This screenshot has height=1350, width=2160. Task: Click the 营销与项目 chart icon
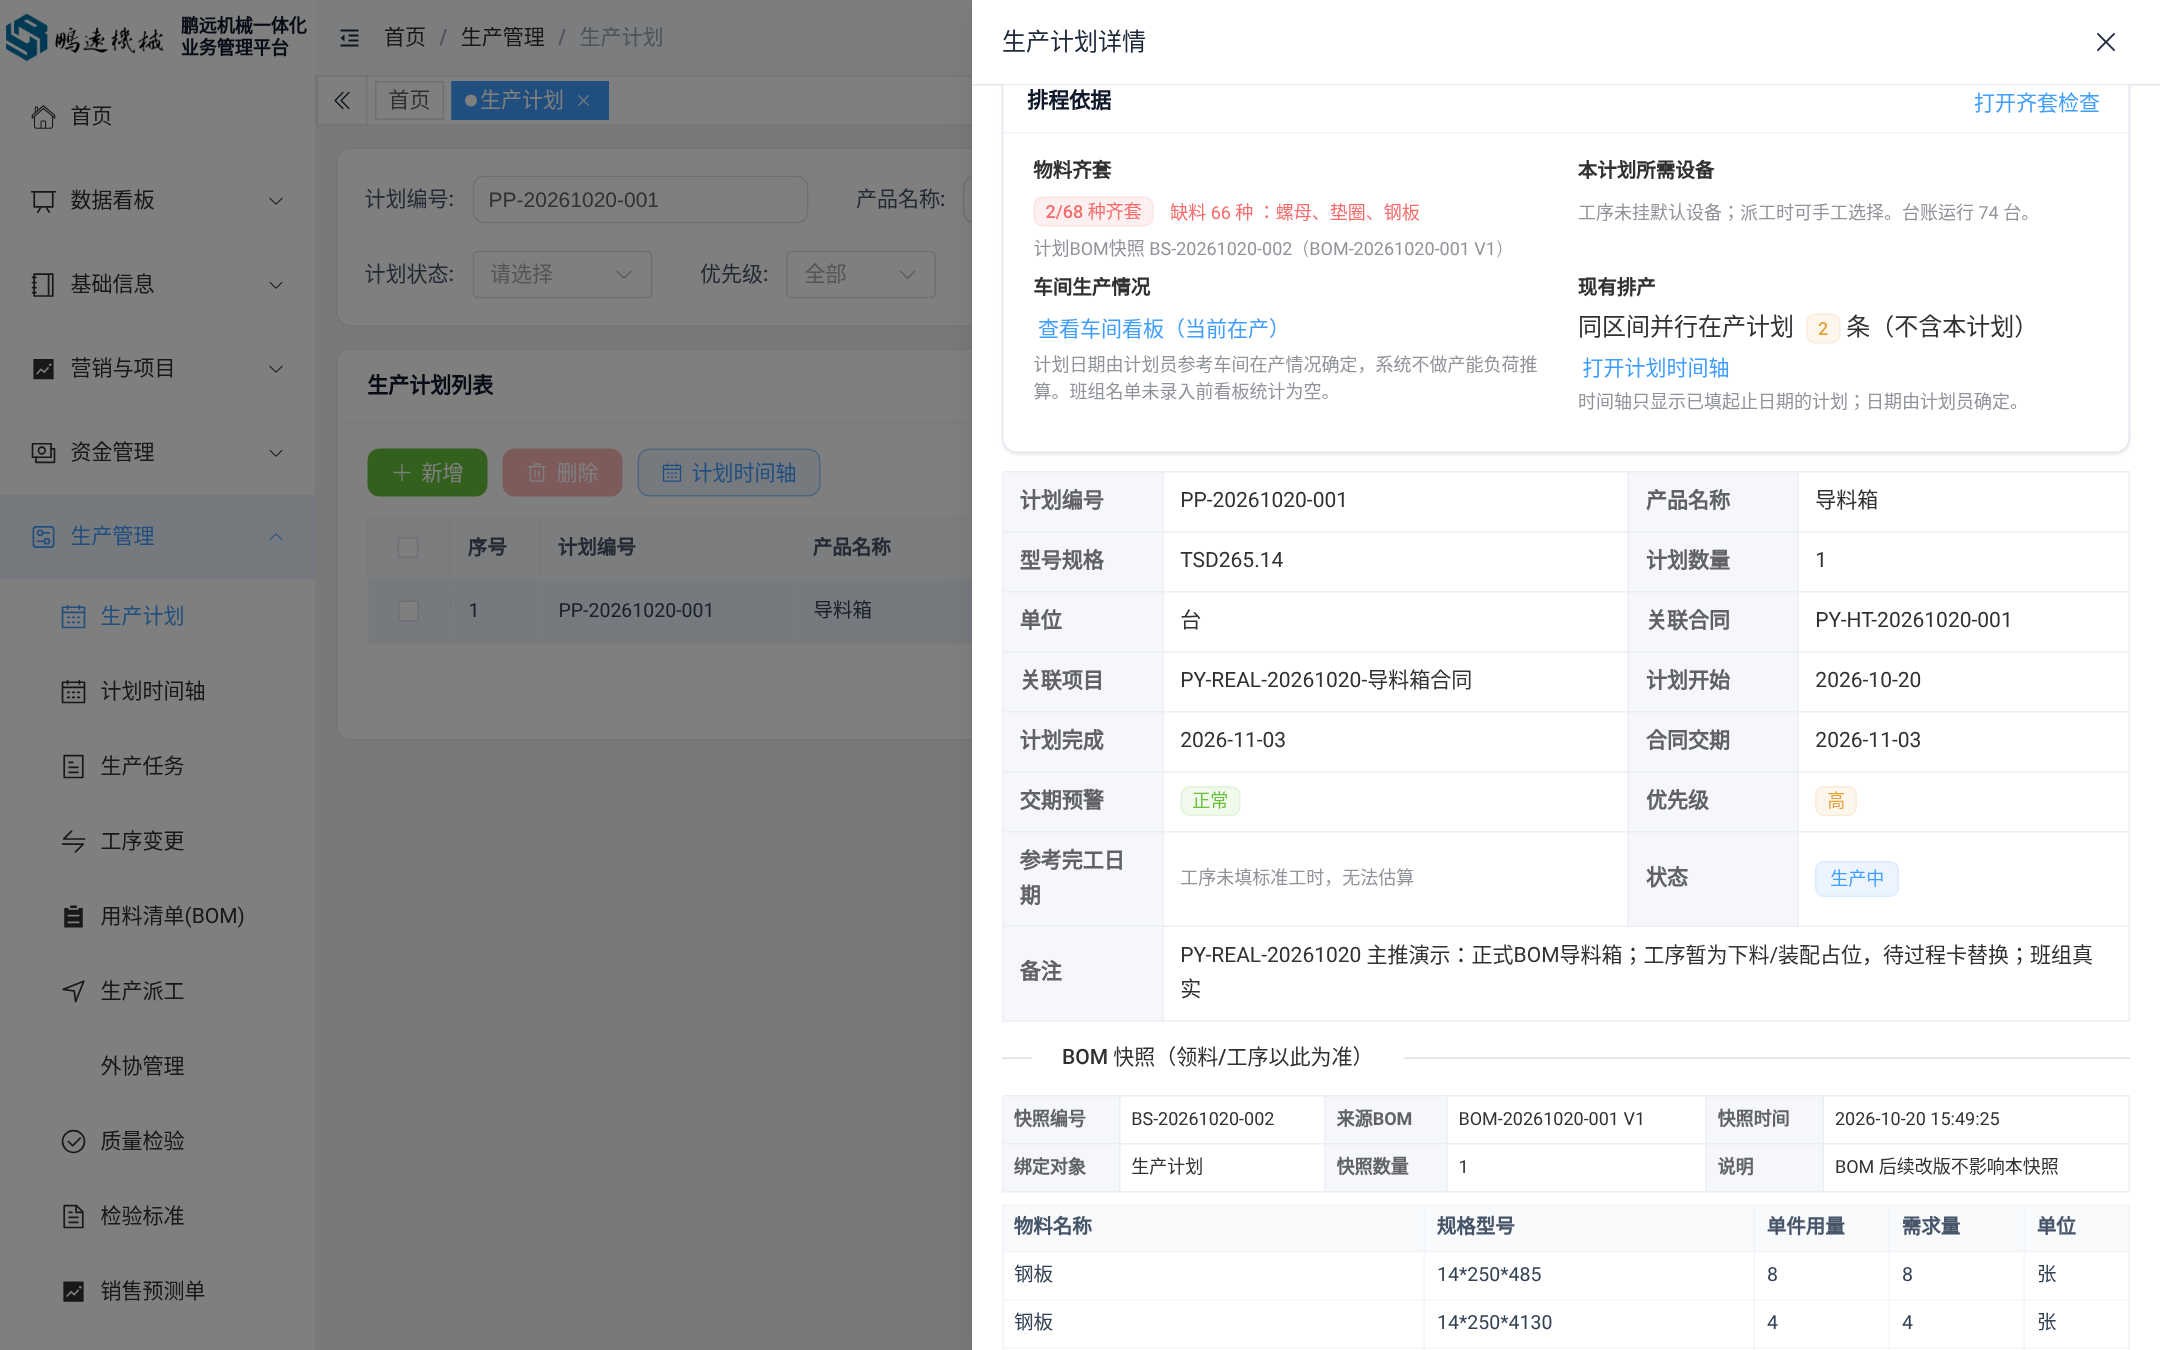pos(43,368)
